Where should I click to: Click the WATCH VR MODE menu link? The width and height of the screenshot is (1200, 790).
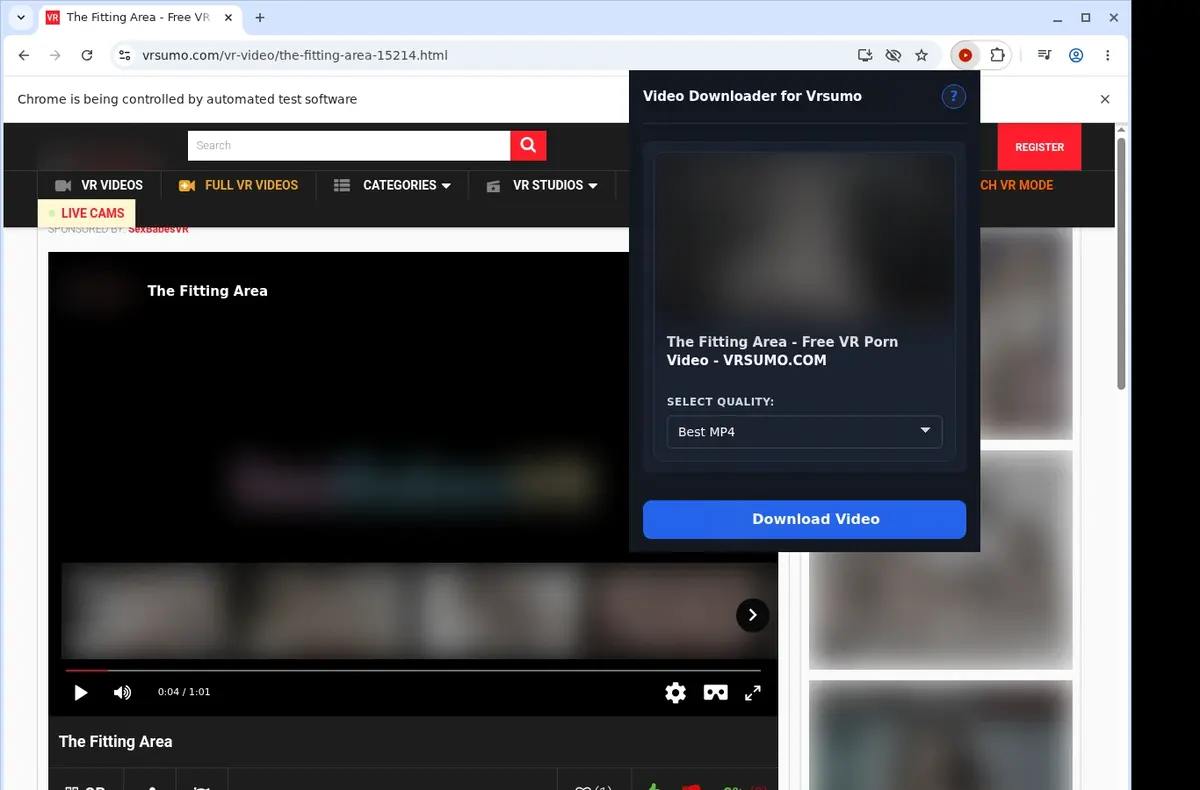click(1016, 185)
